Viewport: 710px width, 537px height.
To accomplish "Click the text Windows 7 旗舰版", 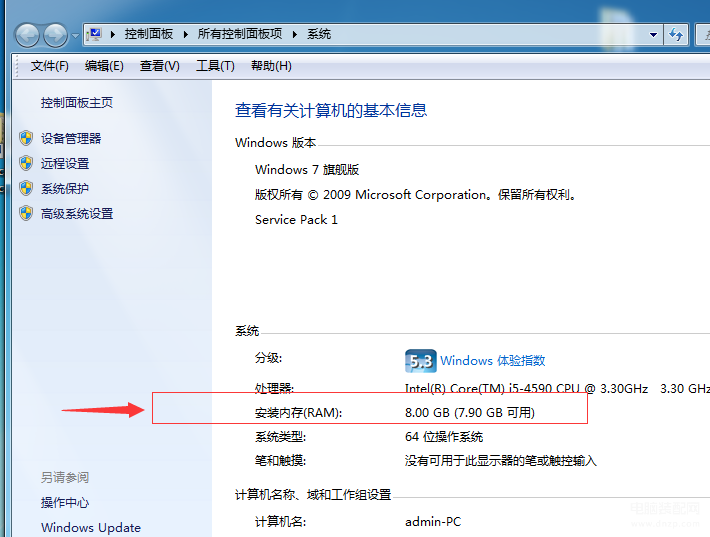I will (x=307, y=170).
